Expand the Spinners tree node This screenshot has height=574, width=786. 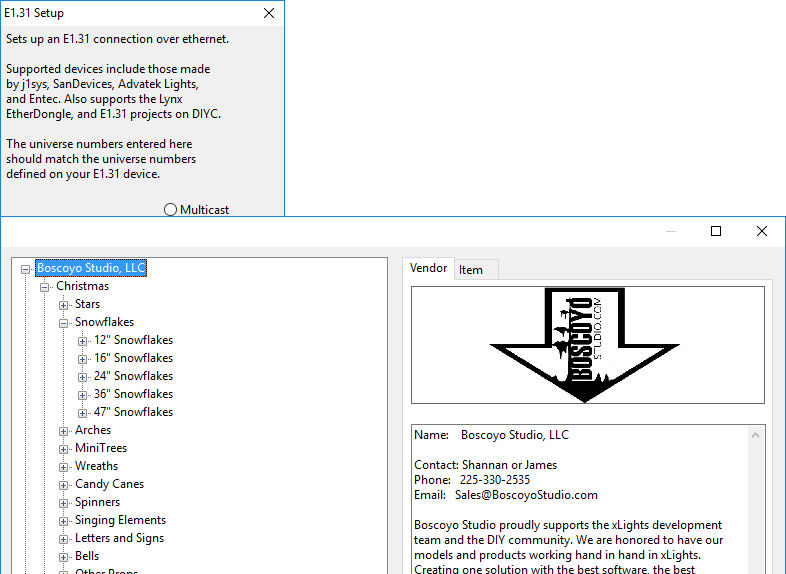(x=63, y=503)
